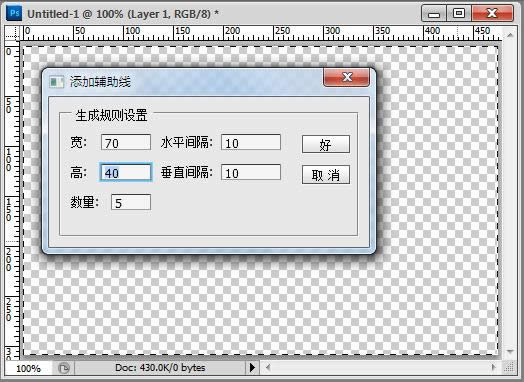This screenshot has height=382, width=524.
Task: Click the window resize grip corner
Action: (x=509, y=368)
